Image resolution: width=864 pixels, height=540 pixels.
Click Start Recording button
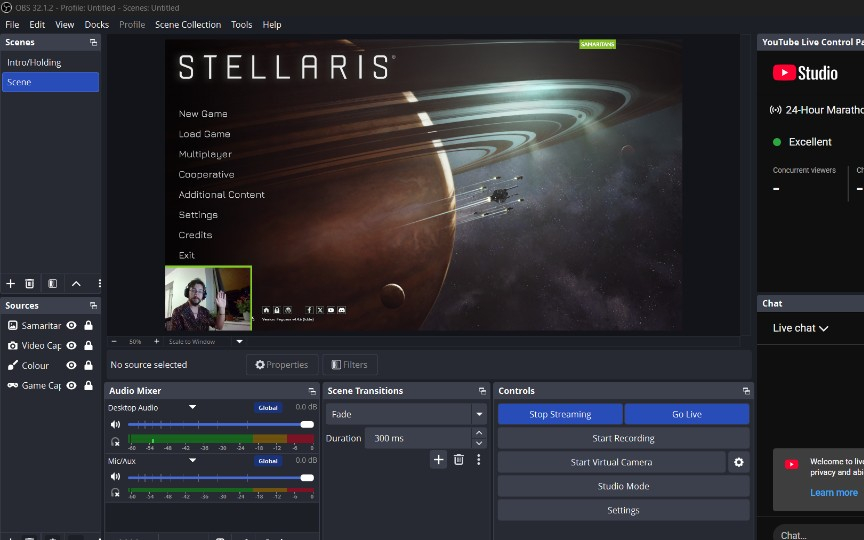(623, 439)
